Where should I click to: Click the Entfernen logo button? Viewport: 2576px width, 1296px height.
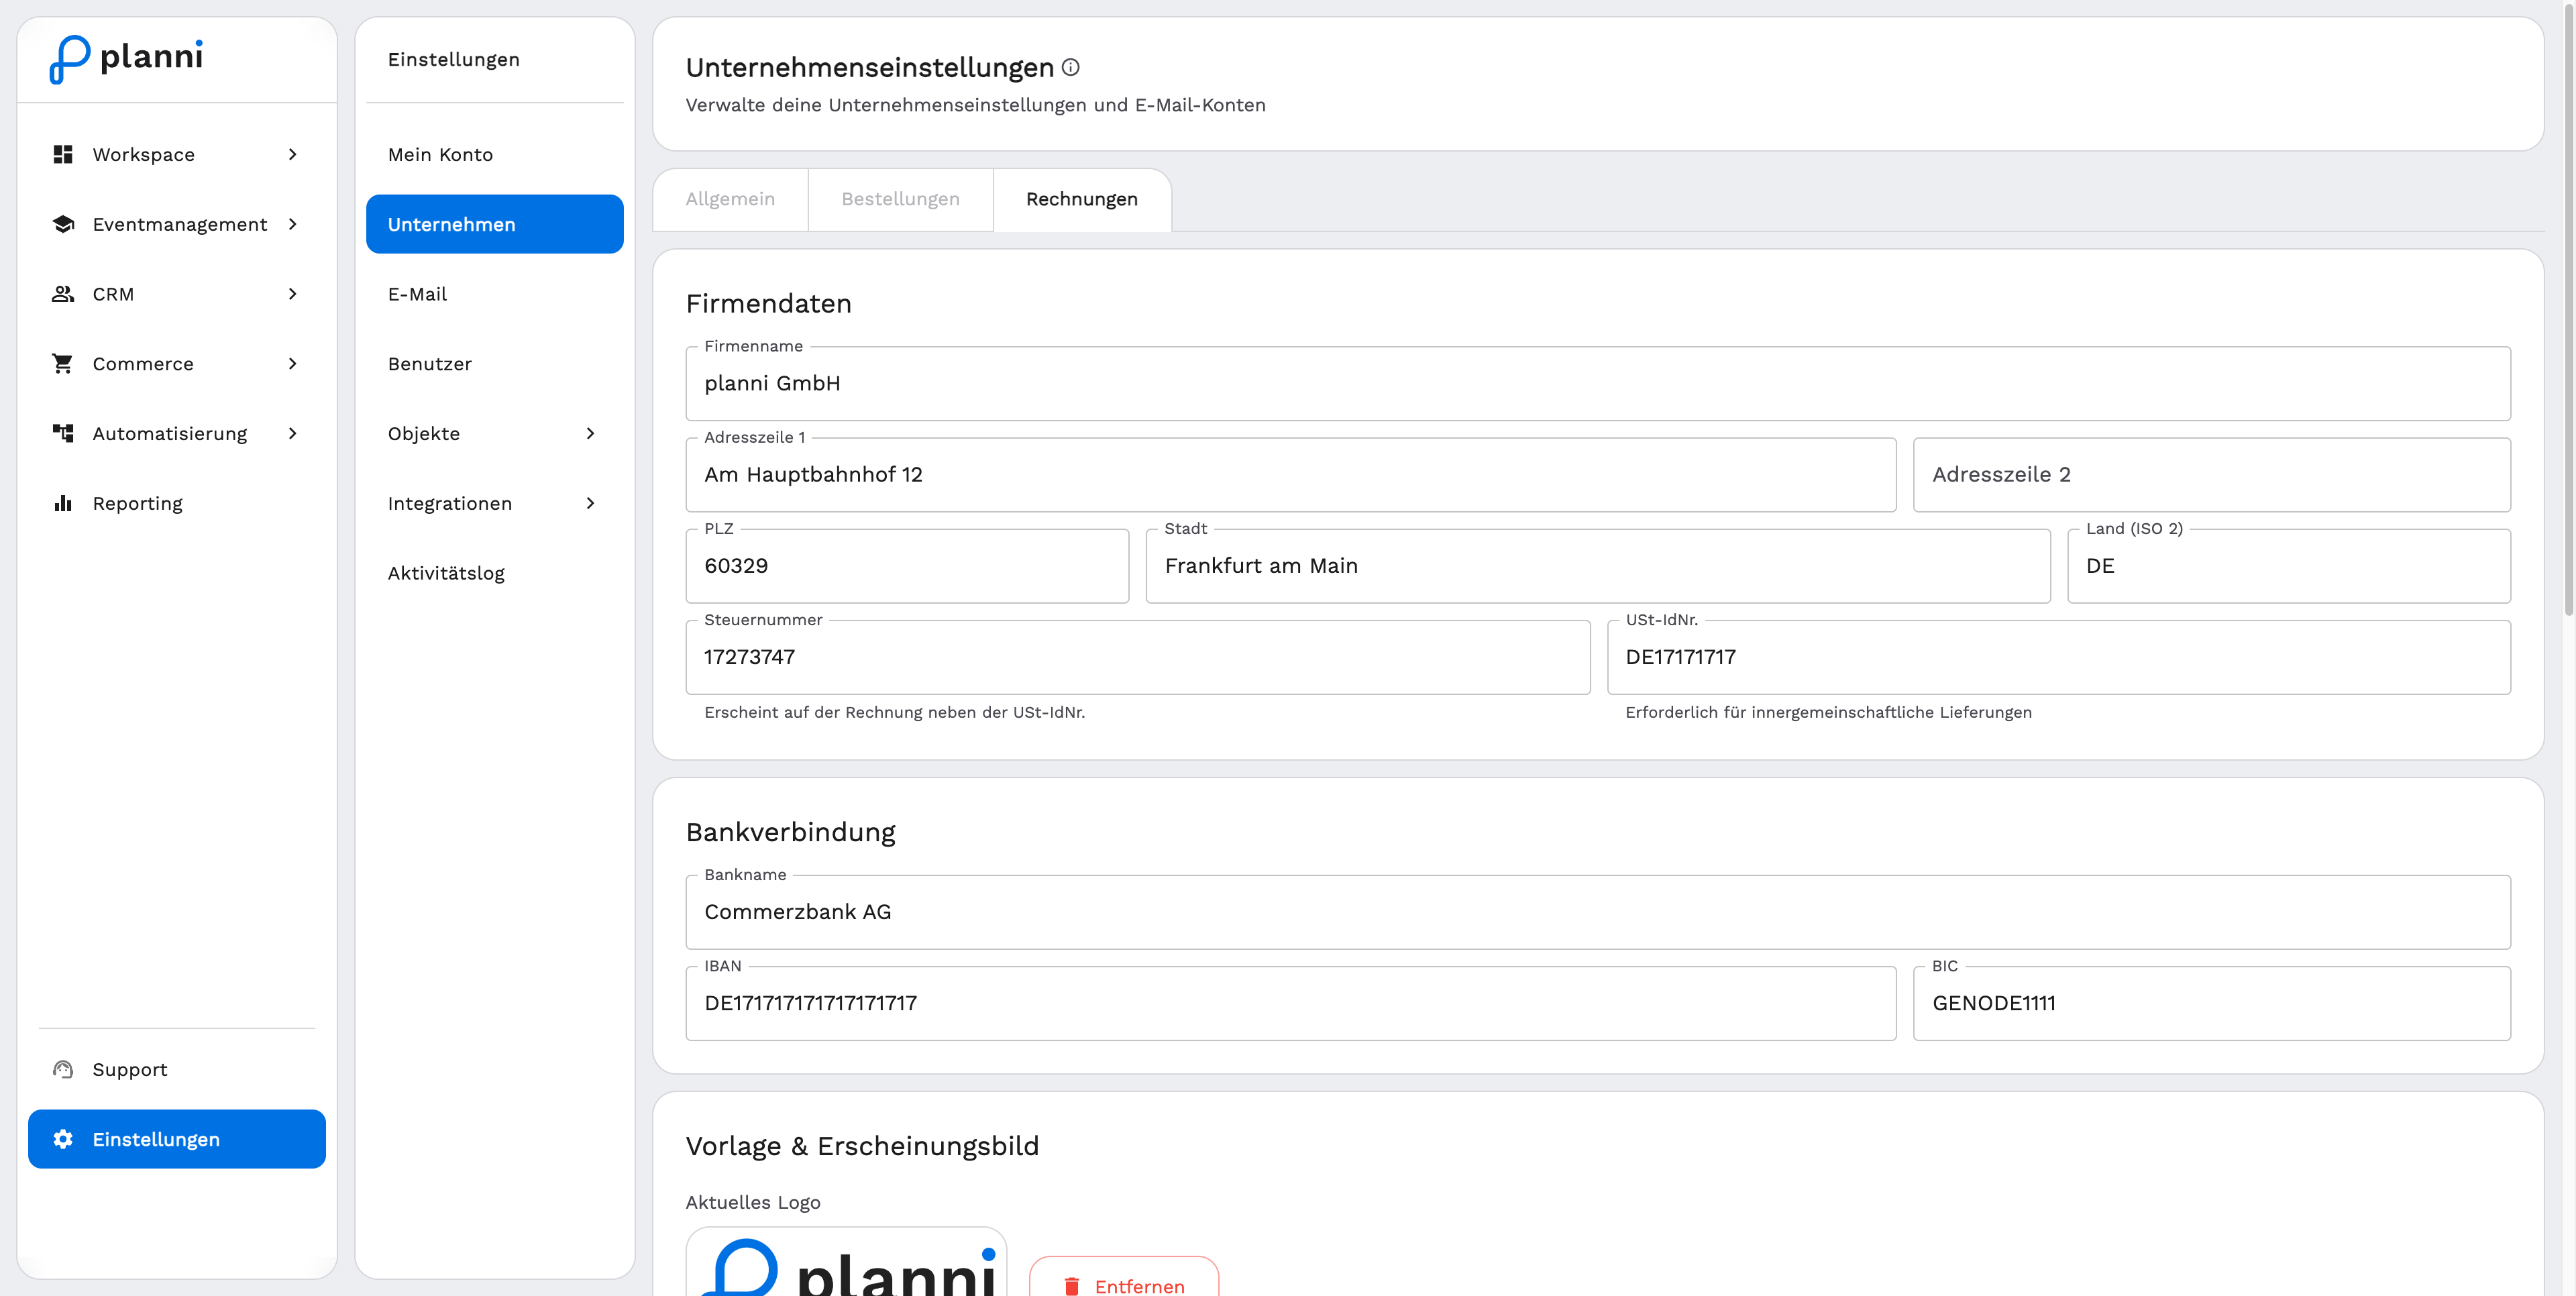pyautogui.click(x=1124, y=1278)
